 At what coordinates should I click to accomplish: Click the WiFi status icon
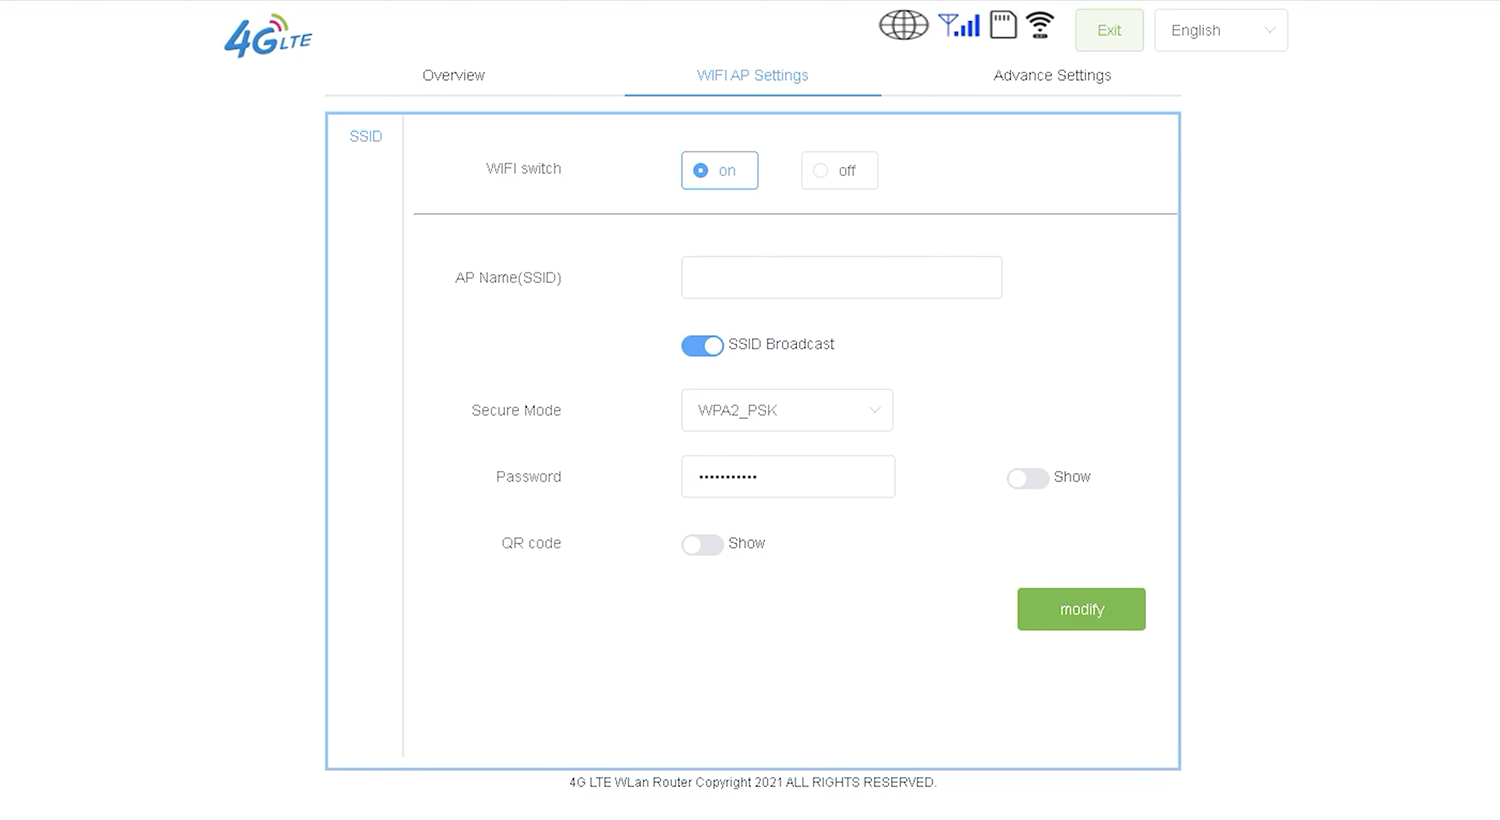1040,25
